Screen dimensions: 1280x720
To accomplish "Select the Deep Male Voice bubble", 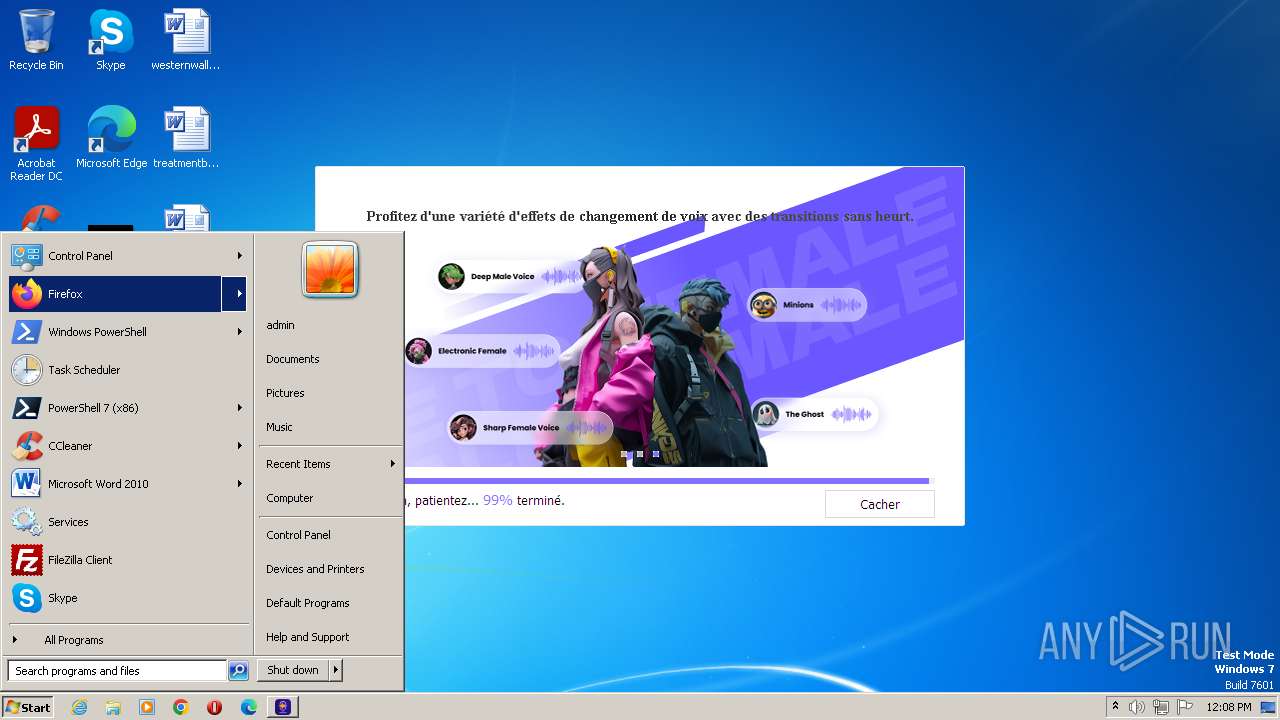I will coord(512,276).
